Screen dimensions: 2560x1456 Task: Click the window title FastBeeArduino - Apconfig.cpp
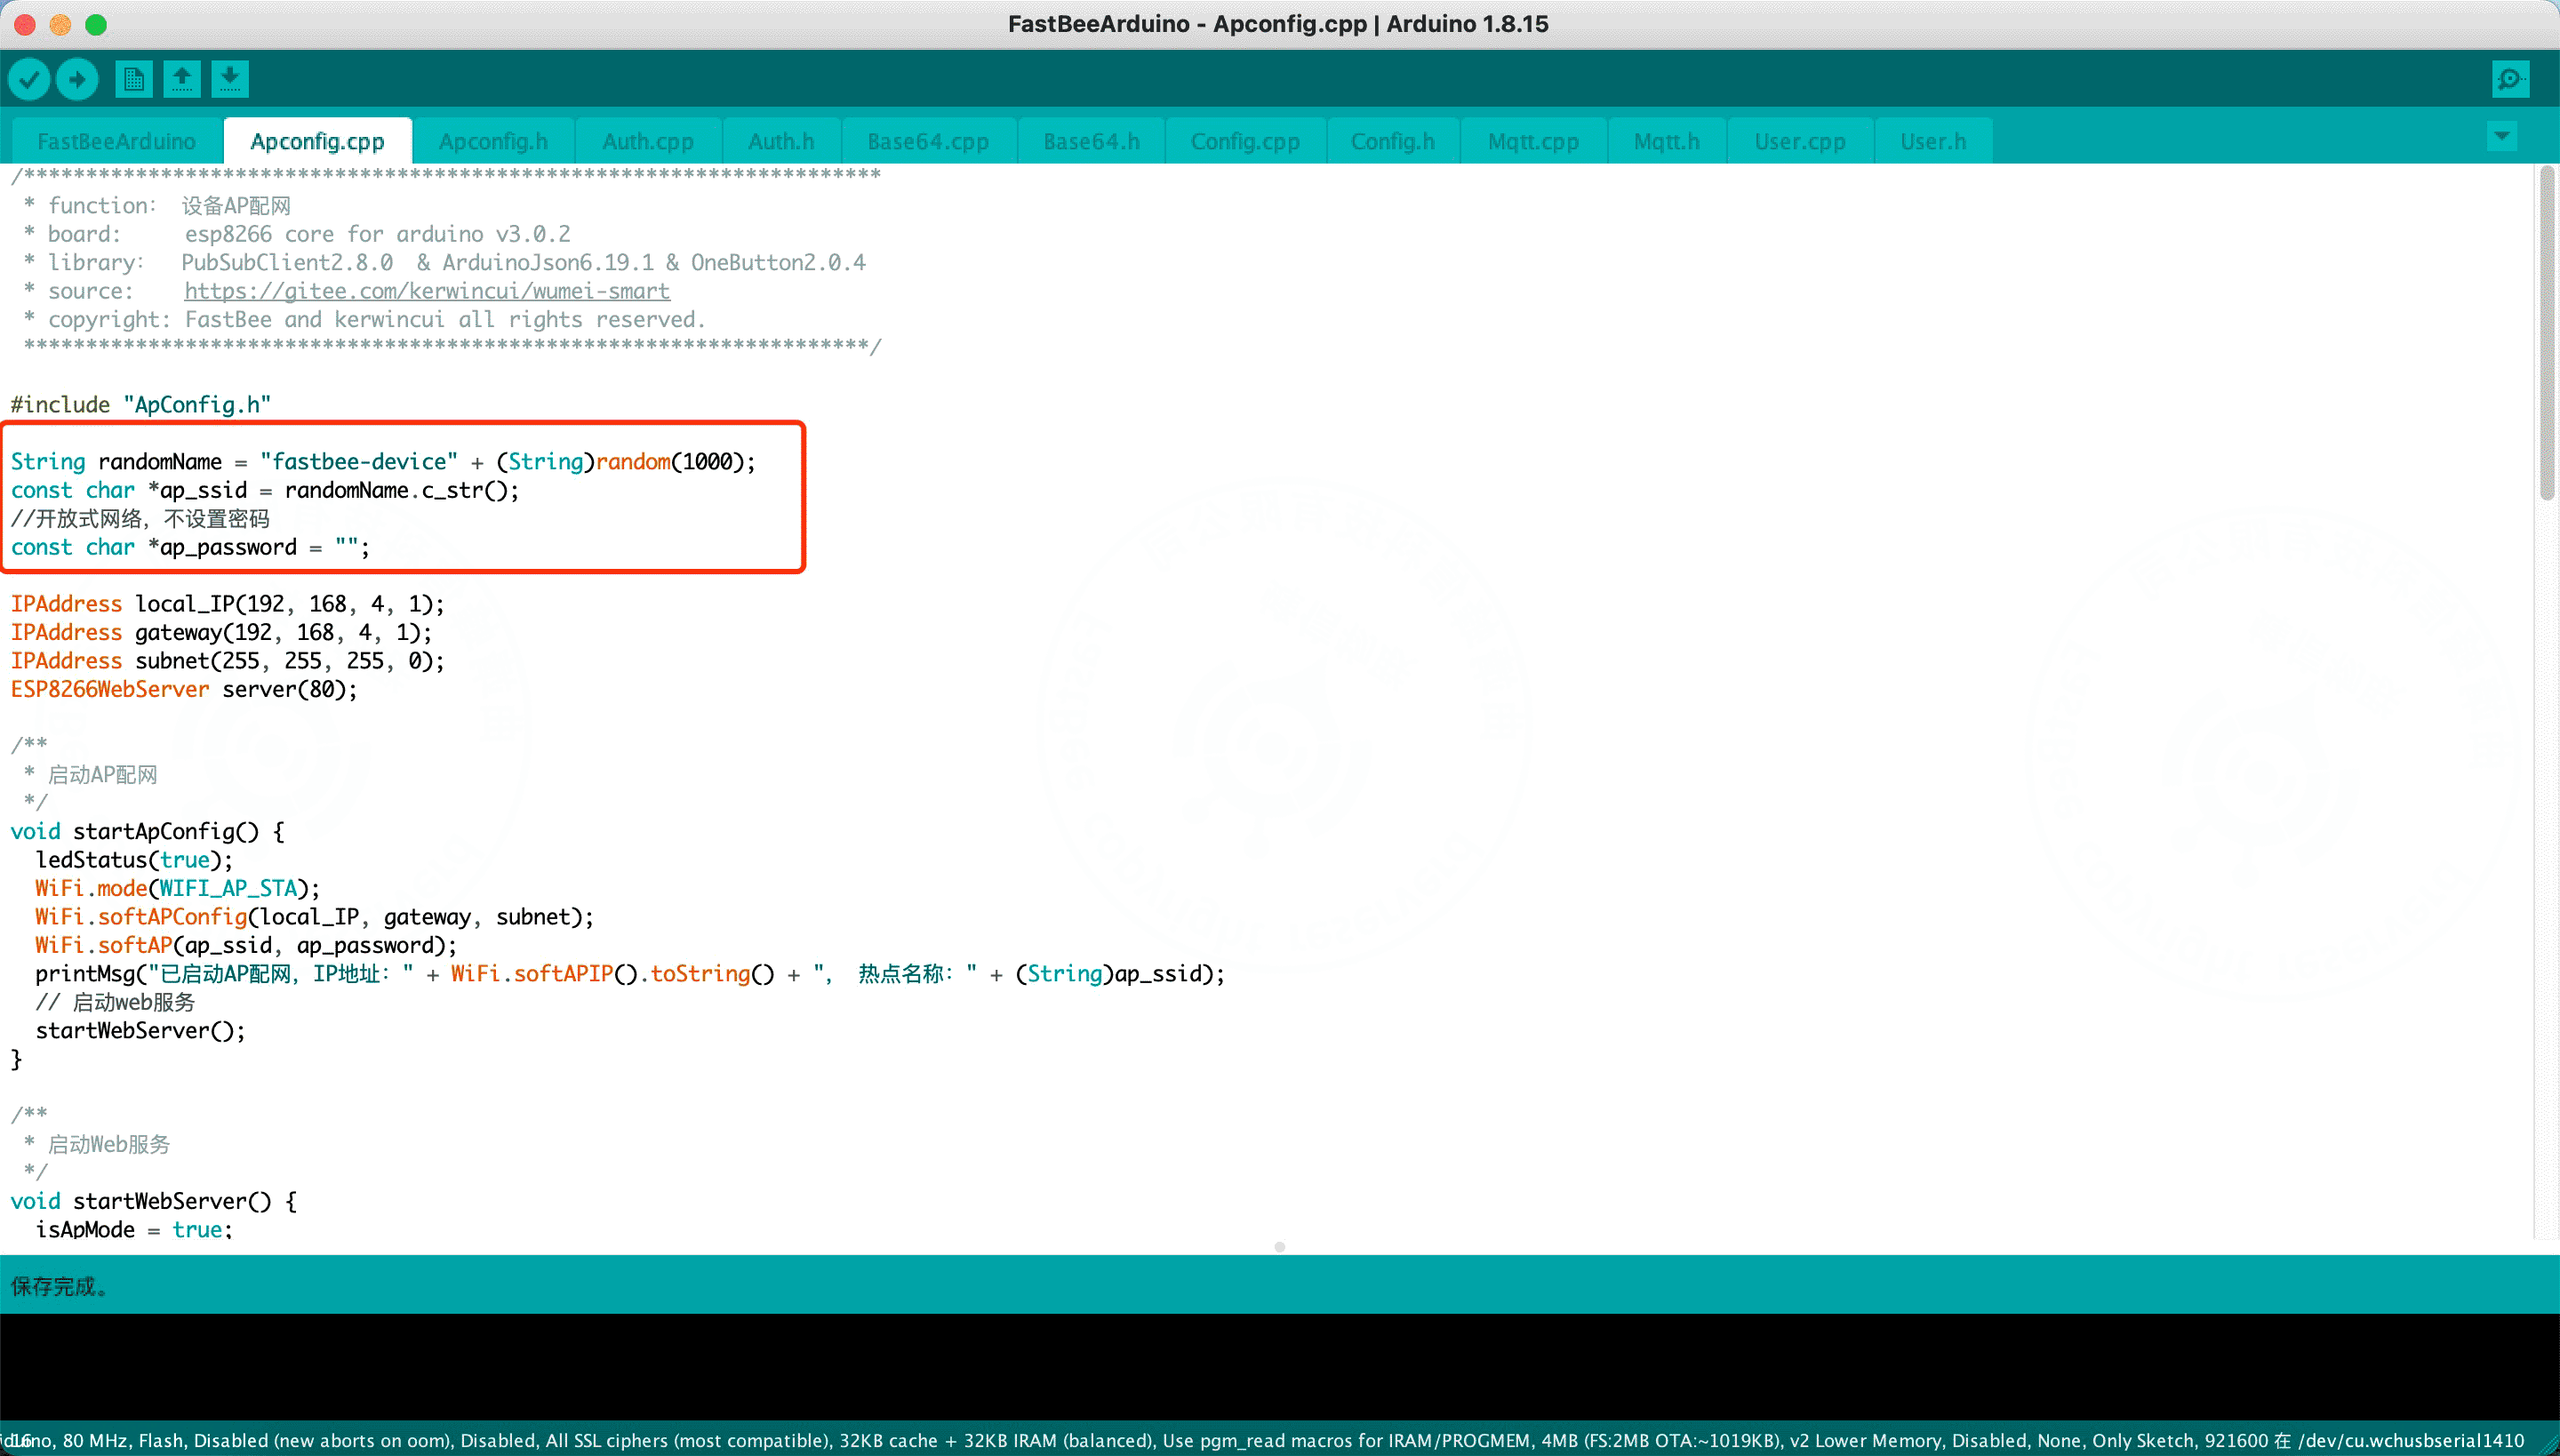click(1278, 24)
